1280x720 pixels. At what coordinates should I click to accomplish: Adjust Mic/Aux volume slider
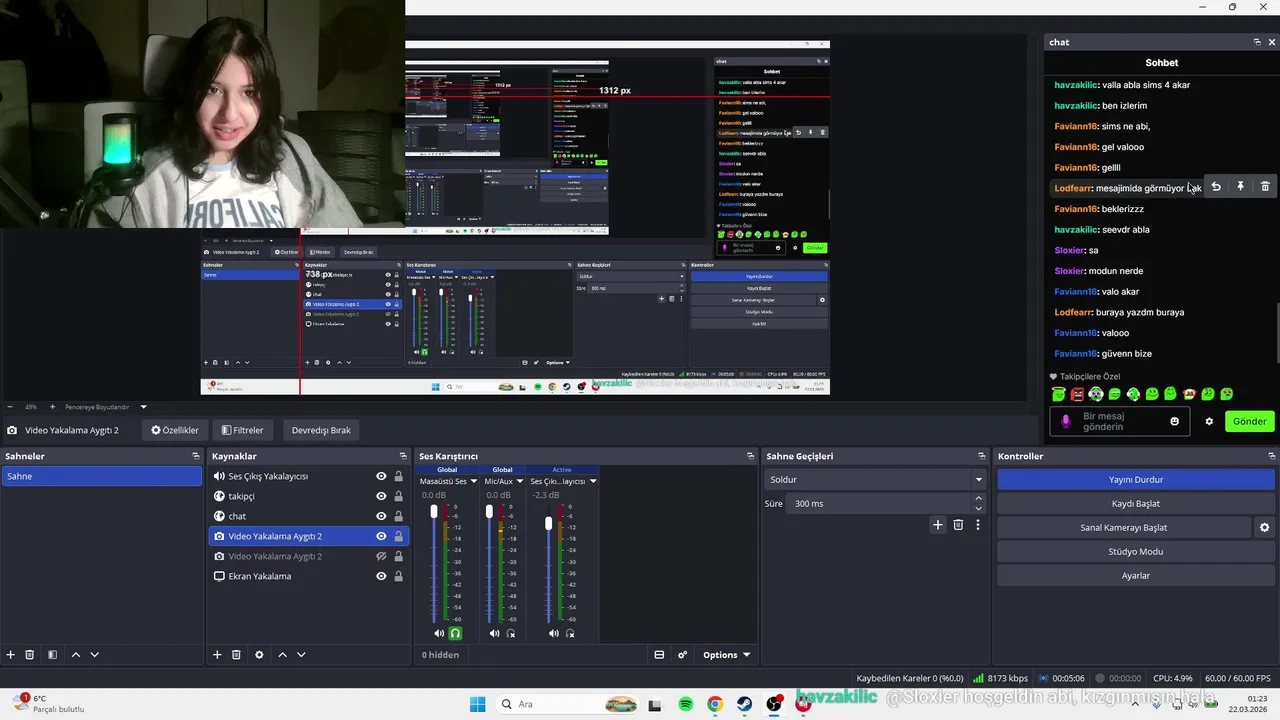pos(489,511)
